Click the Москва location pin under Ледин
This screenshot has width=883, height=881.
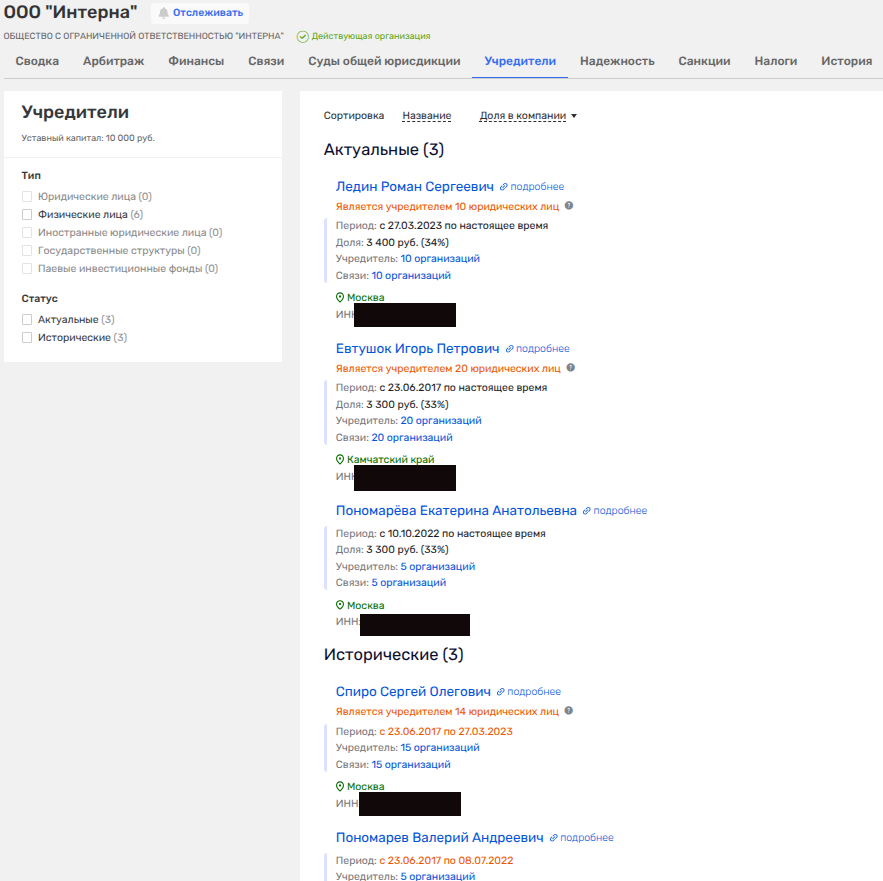pyautogui.click(x=340, y=298)
